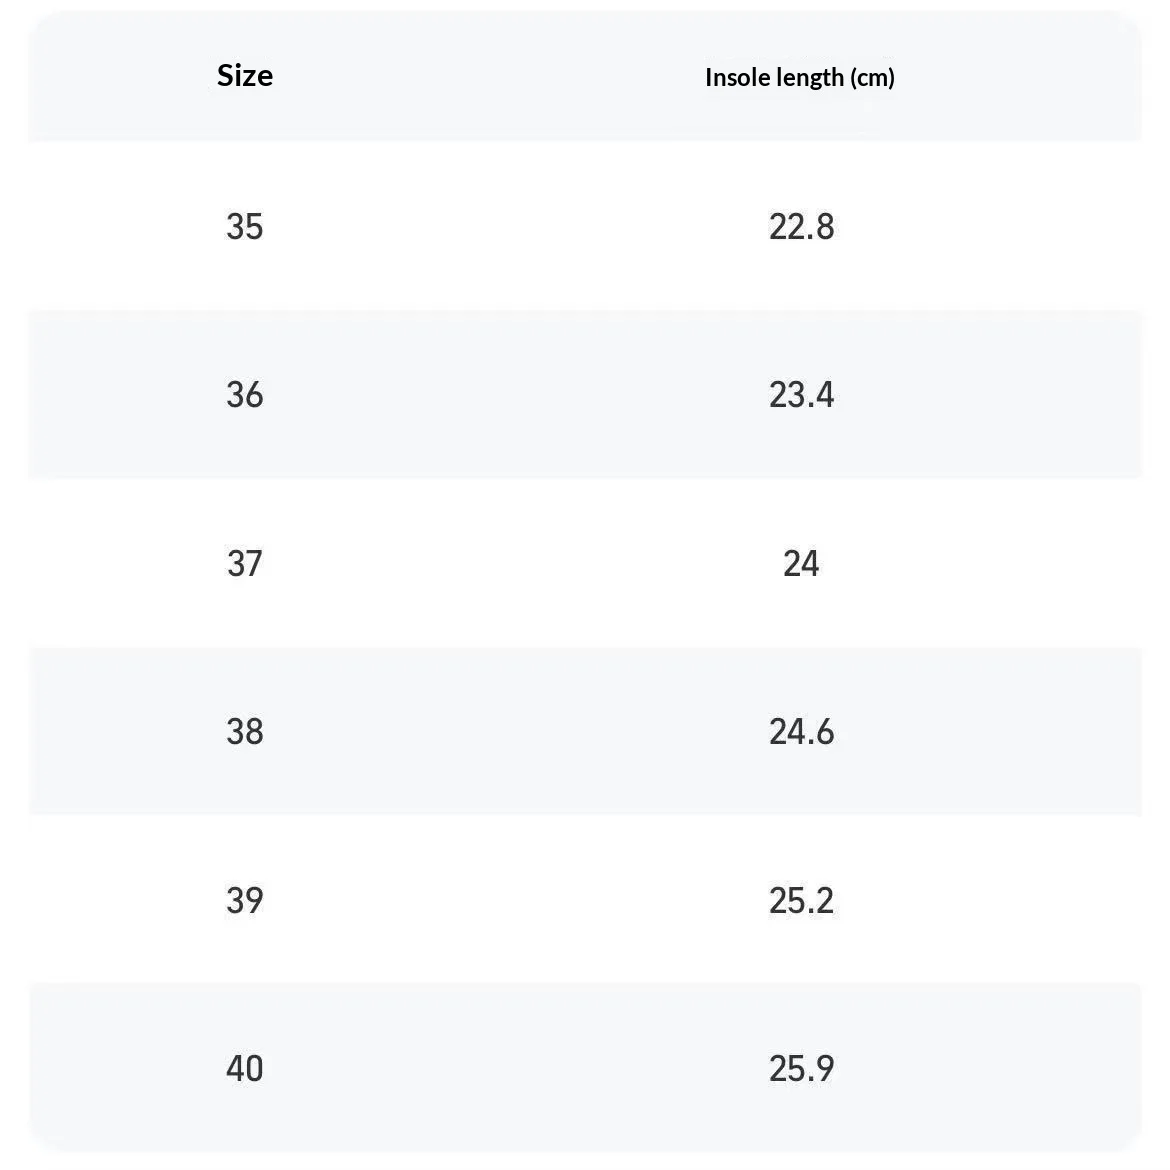Click the Size column header
The image size is (1170, 1170).
245,75
